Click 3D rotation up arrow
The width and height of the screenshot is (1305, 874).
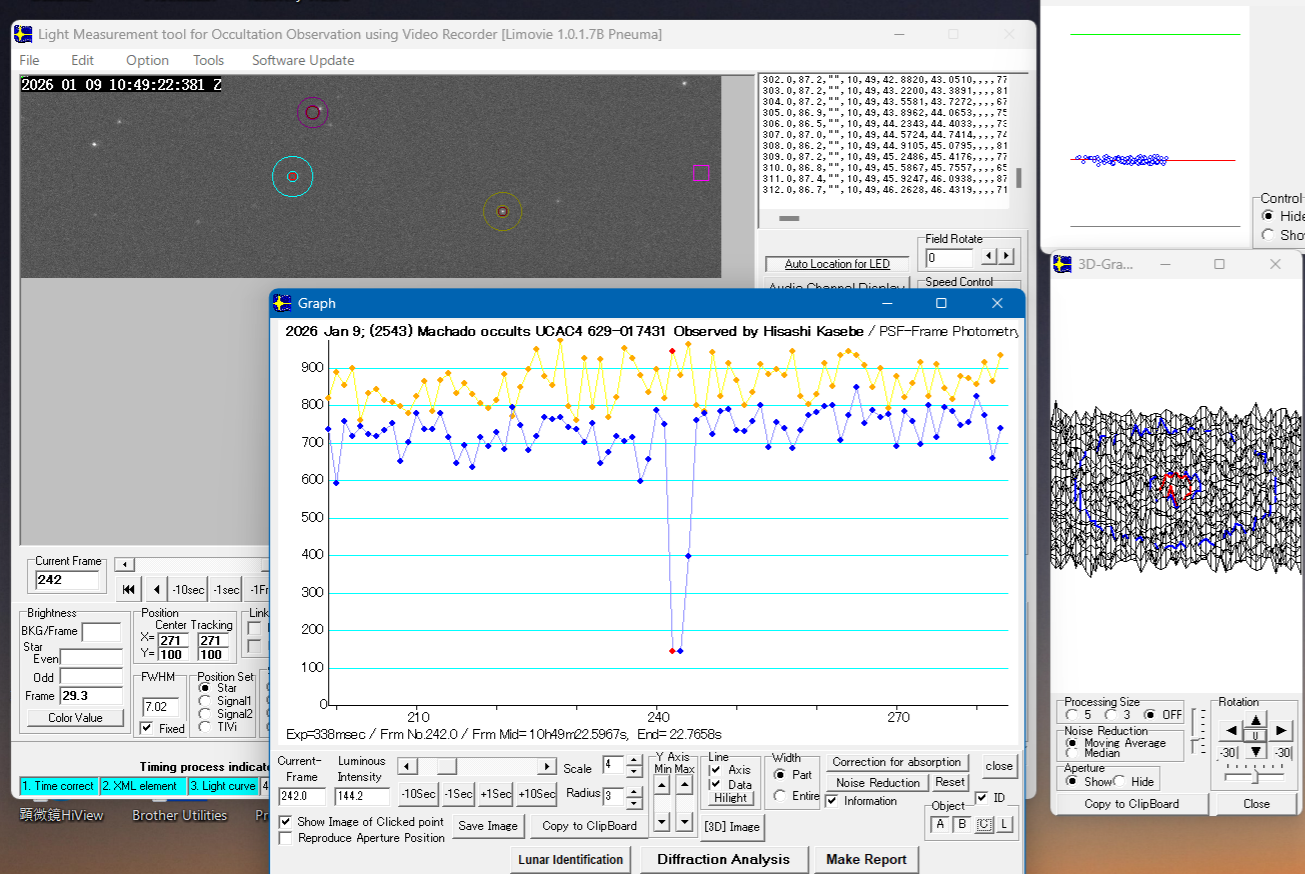pyautogui.click(x=1256, y=718)
